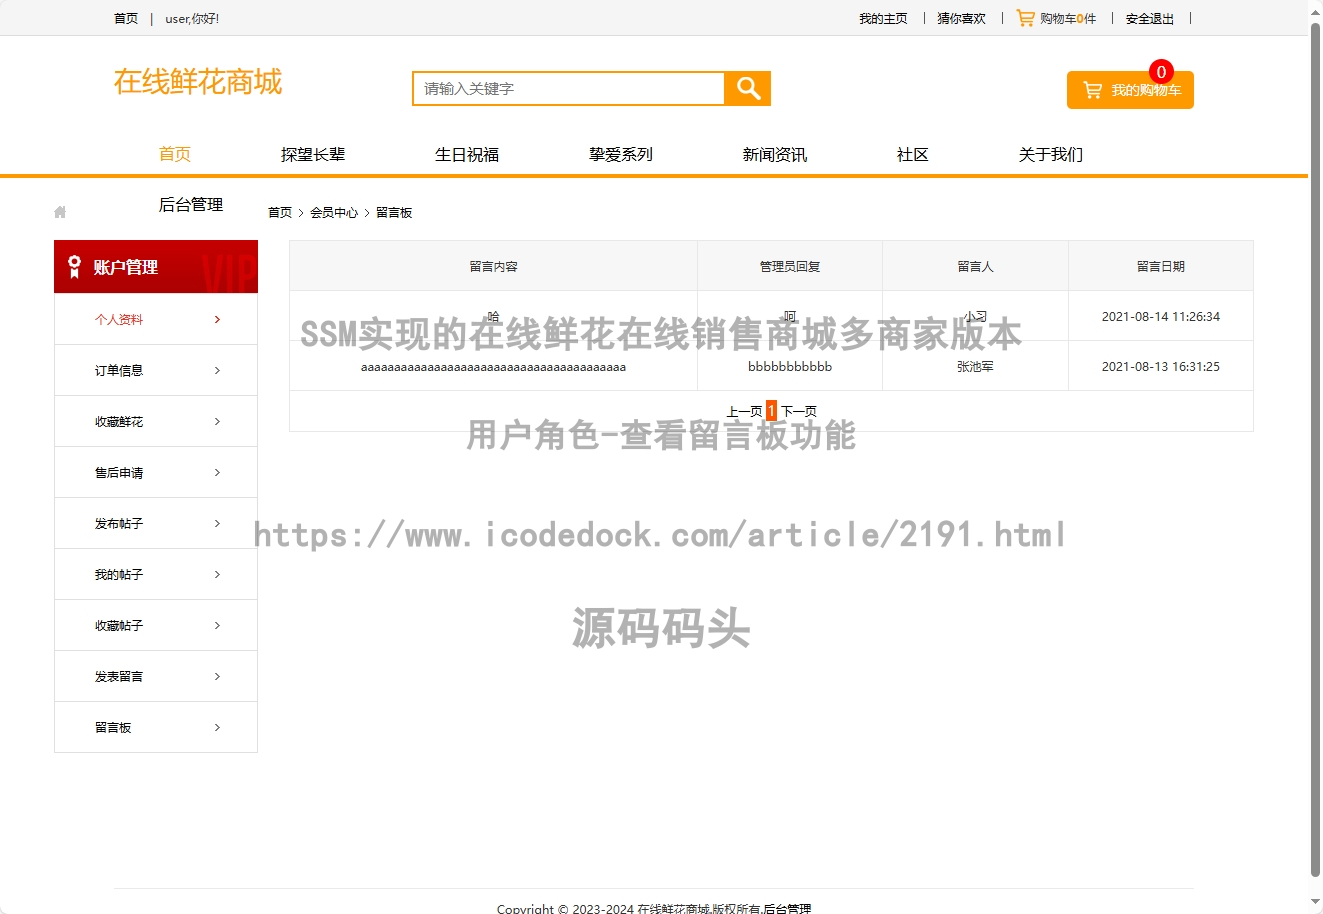The width and height of the screenshot is (1323, 914).
Task: Click the 留言日期 column header
Action: click(x=1161, y=267)
